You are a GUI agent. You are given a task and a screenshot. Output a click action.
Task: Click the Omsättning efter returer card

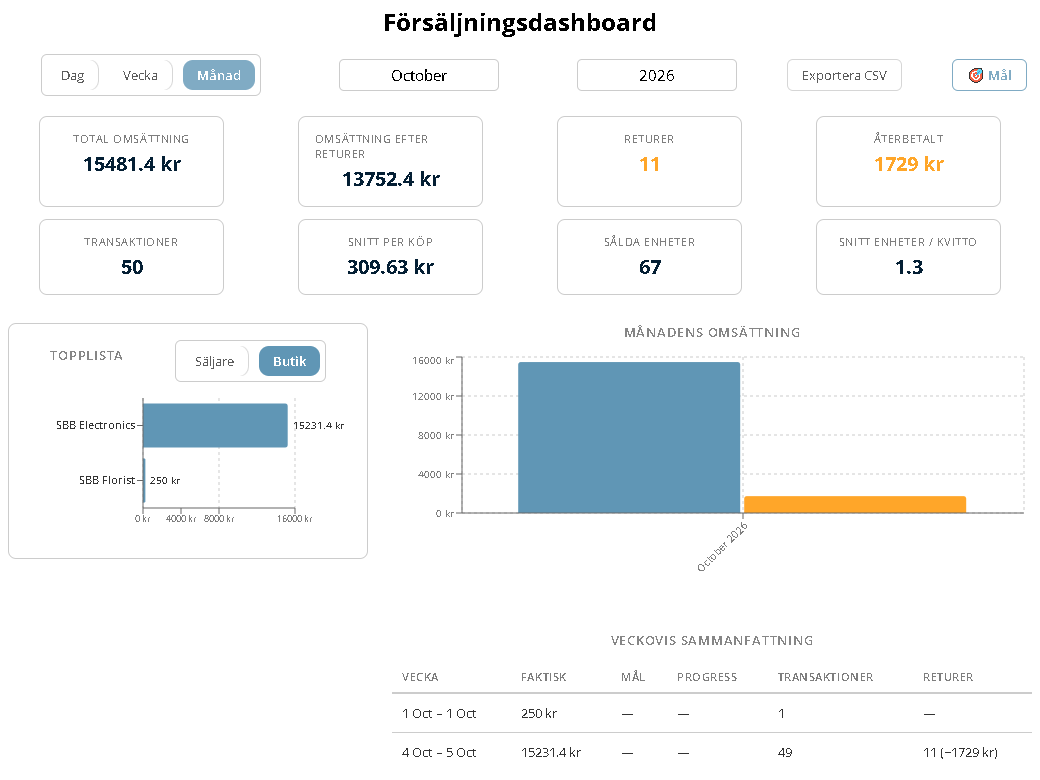[x=390, y=162]
